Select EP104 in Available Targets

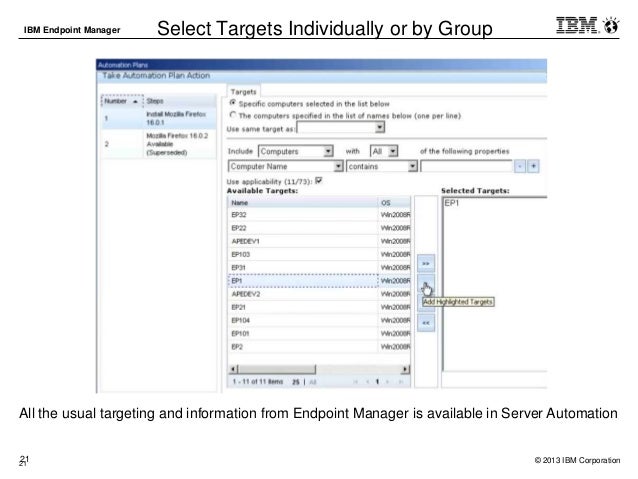coord(319,320)
